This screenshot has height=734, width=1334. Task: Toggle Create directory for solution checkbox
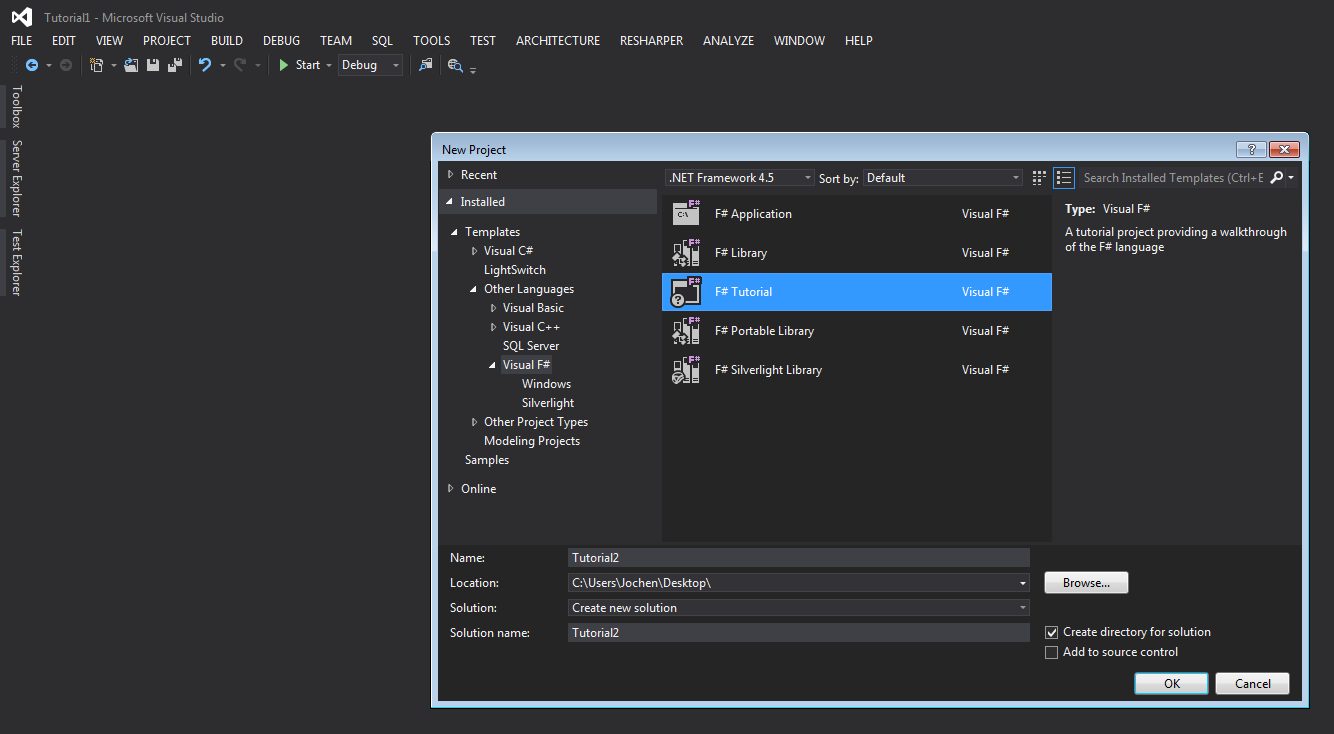click(x=1051, y=632)
